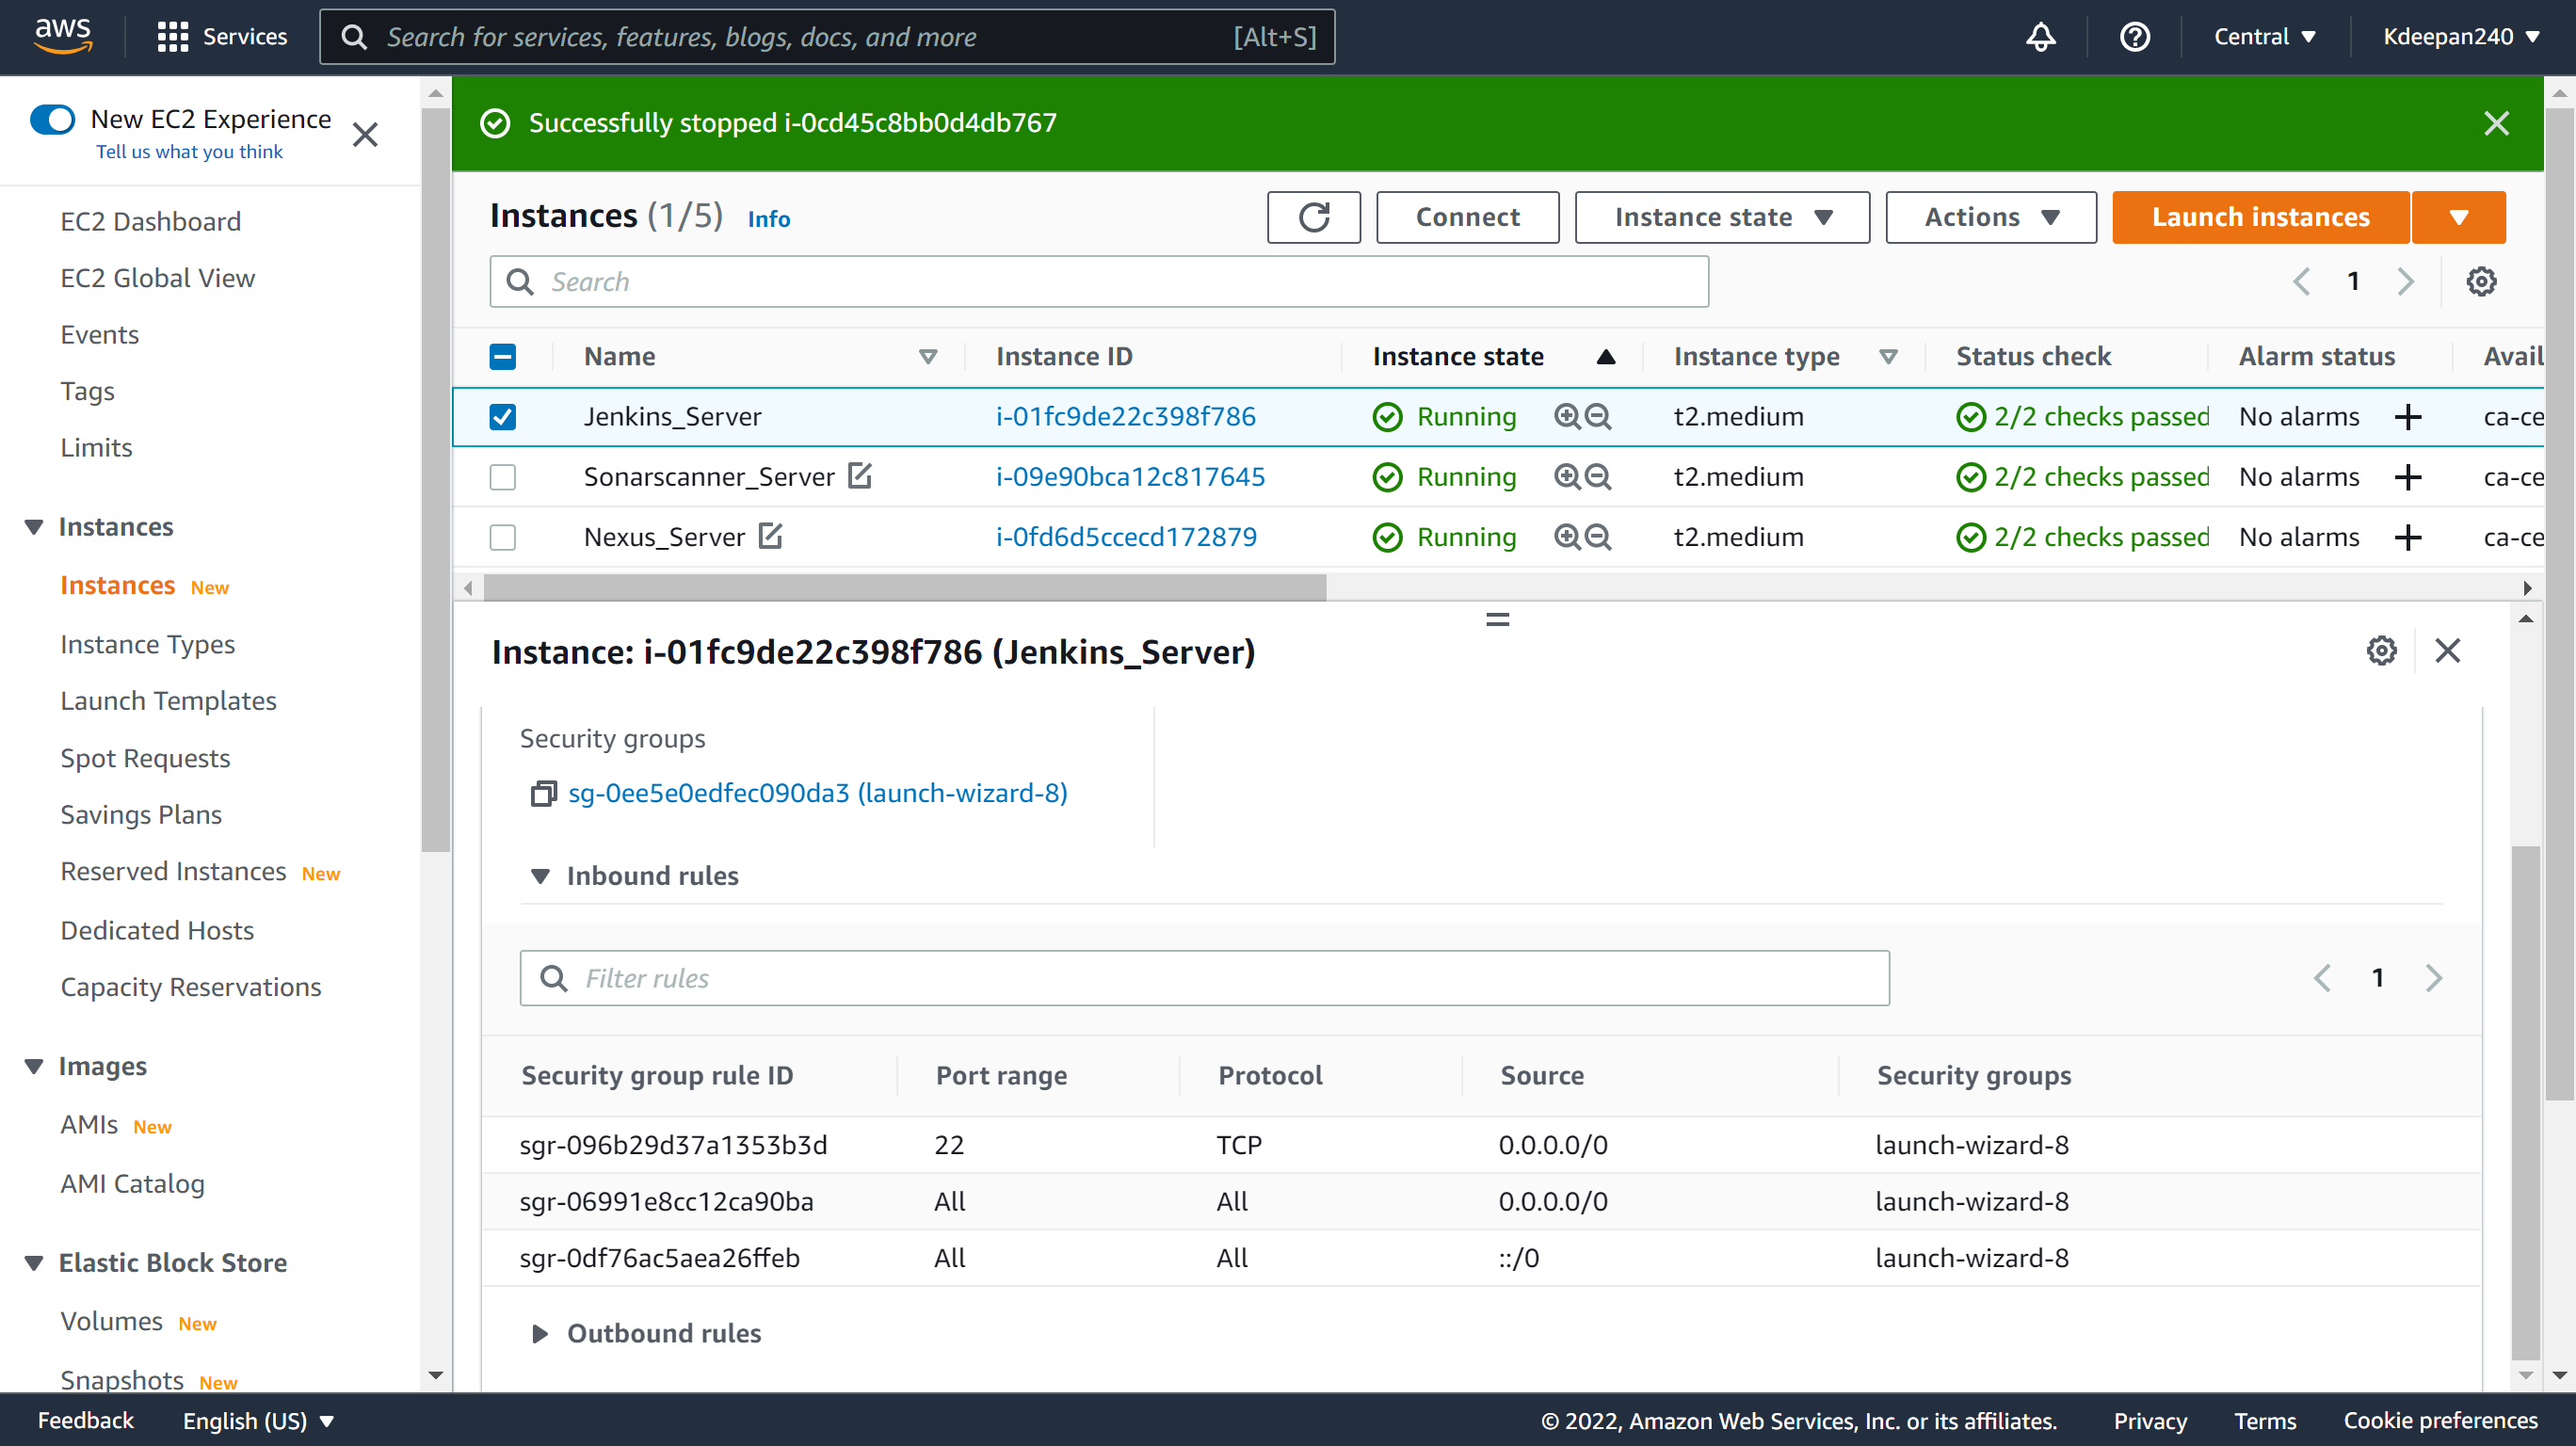The image size is (2576, 1446).
Task: Toggle the select-all instances checkbox
Action: pos(503,357)
